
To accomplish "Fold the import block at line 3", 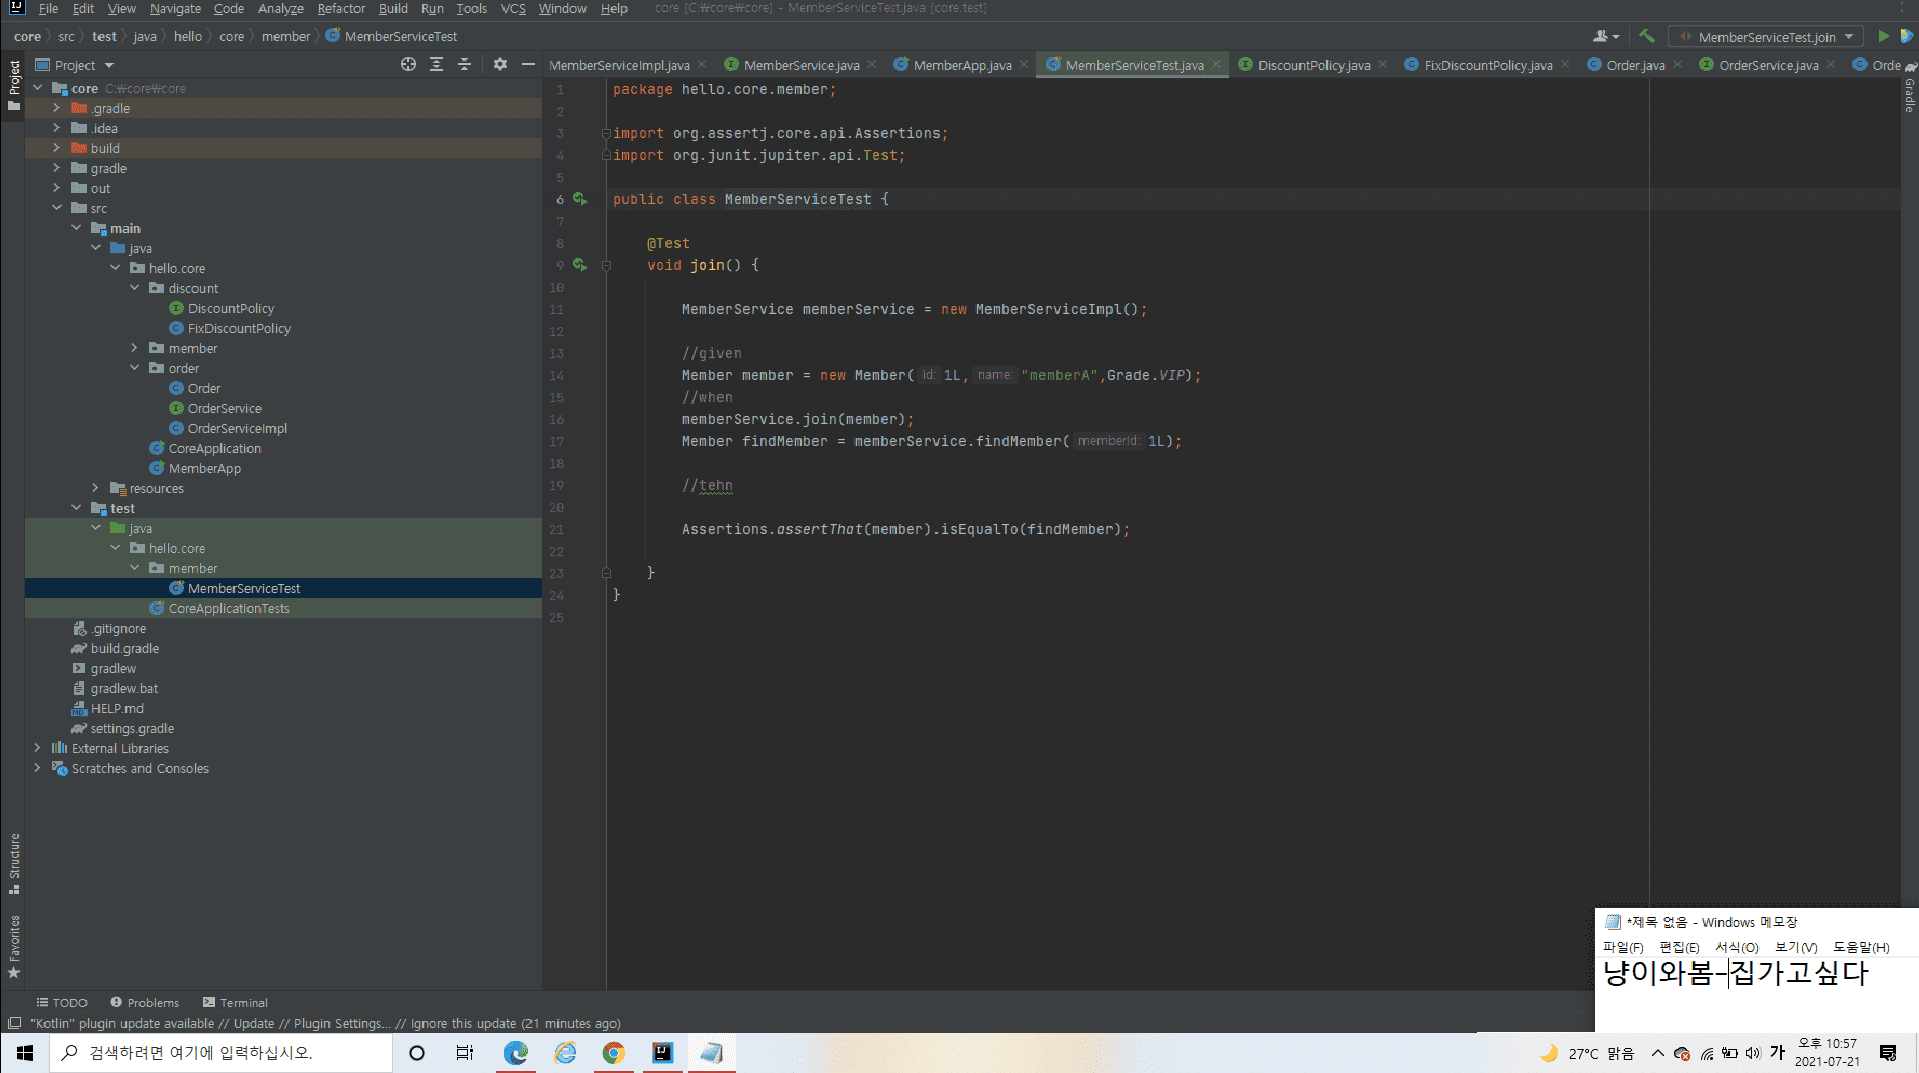I will point(606,133).
